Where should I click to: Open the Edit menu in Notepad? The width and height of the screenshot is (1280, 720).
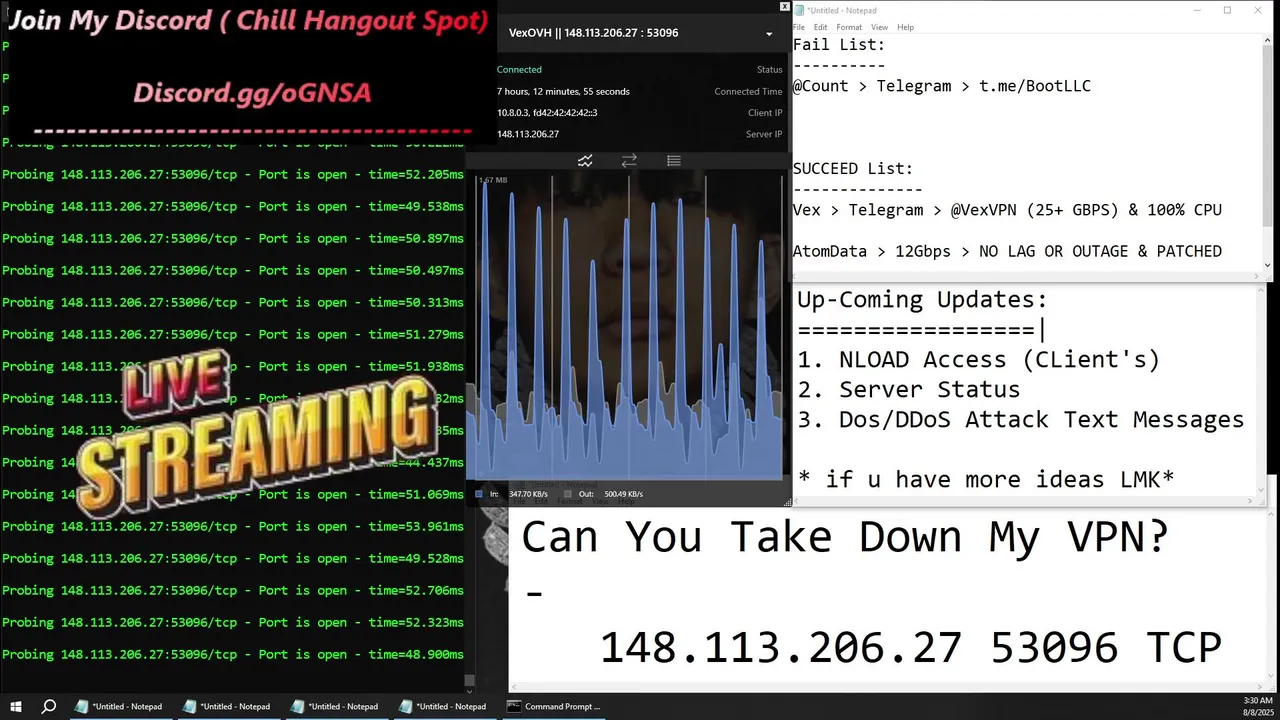820,27
